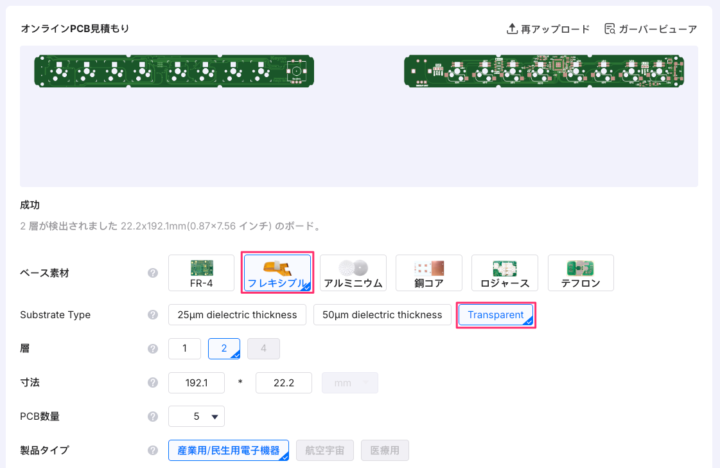Select アルミニウム base material
Image resolution: width=720 pixels, height=468 pixels.
tap(353, 272)
